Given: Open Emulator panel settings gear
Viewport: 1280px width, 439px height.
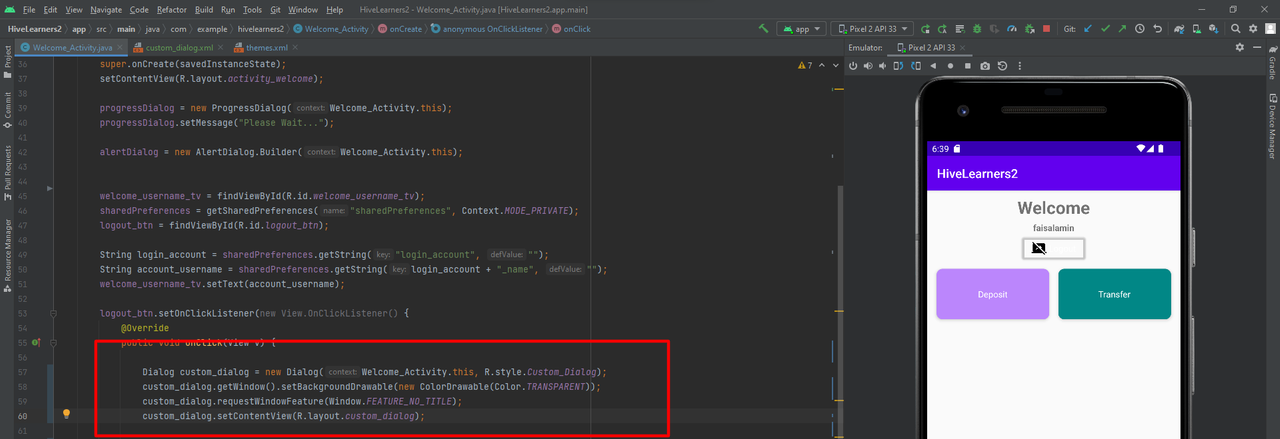Looking at the screenshot, I should point(1240,47).
